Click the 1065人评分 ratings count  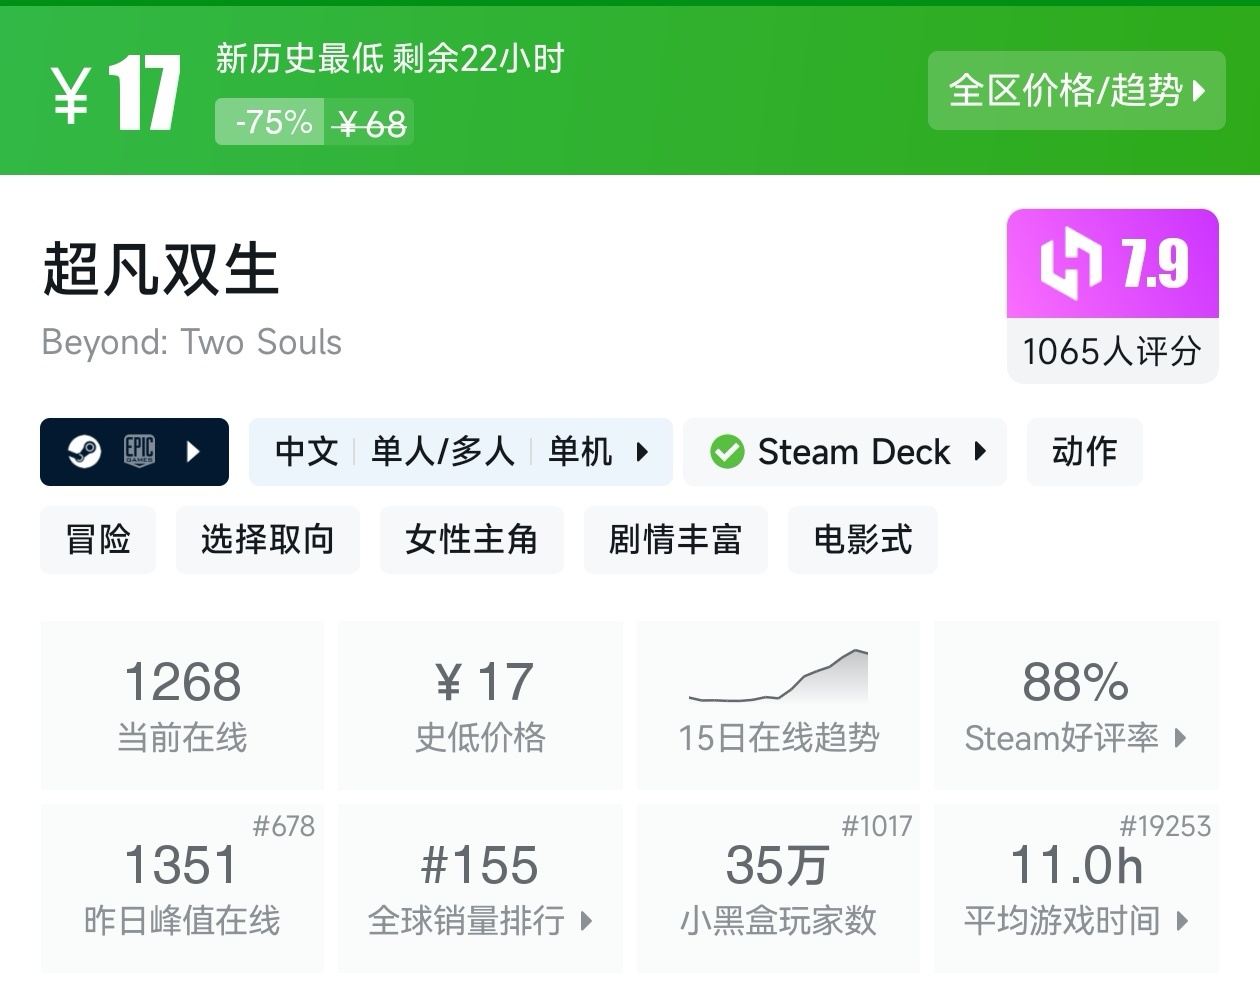pyautogui.click(x=1112, y=350)
